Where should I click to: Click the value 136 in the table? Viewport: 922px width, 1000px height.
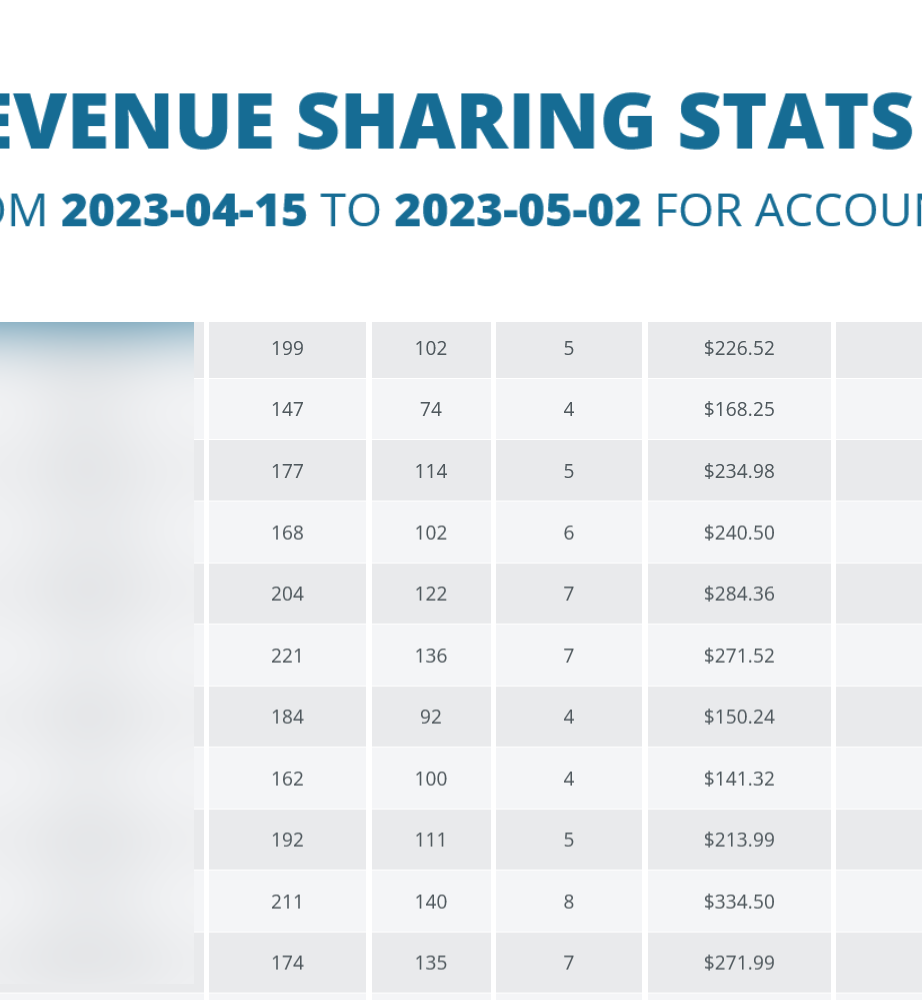(431, 656)
